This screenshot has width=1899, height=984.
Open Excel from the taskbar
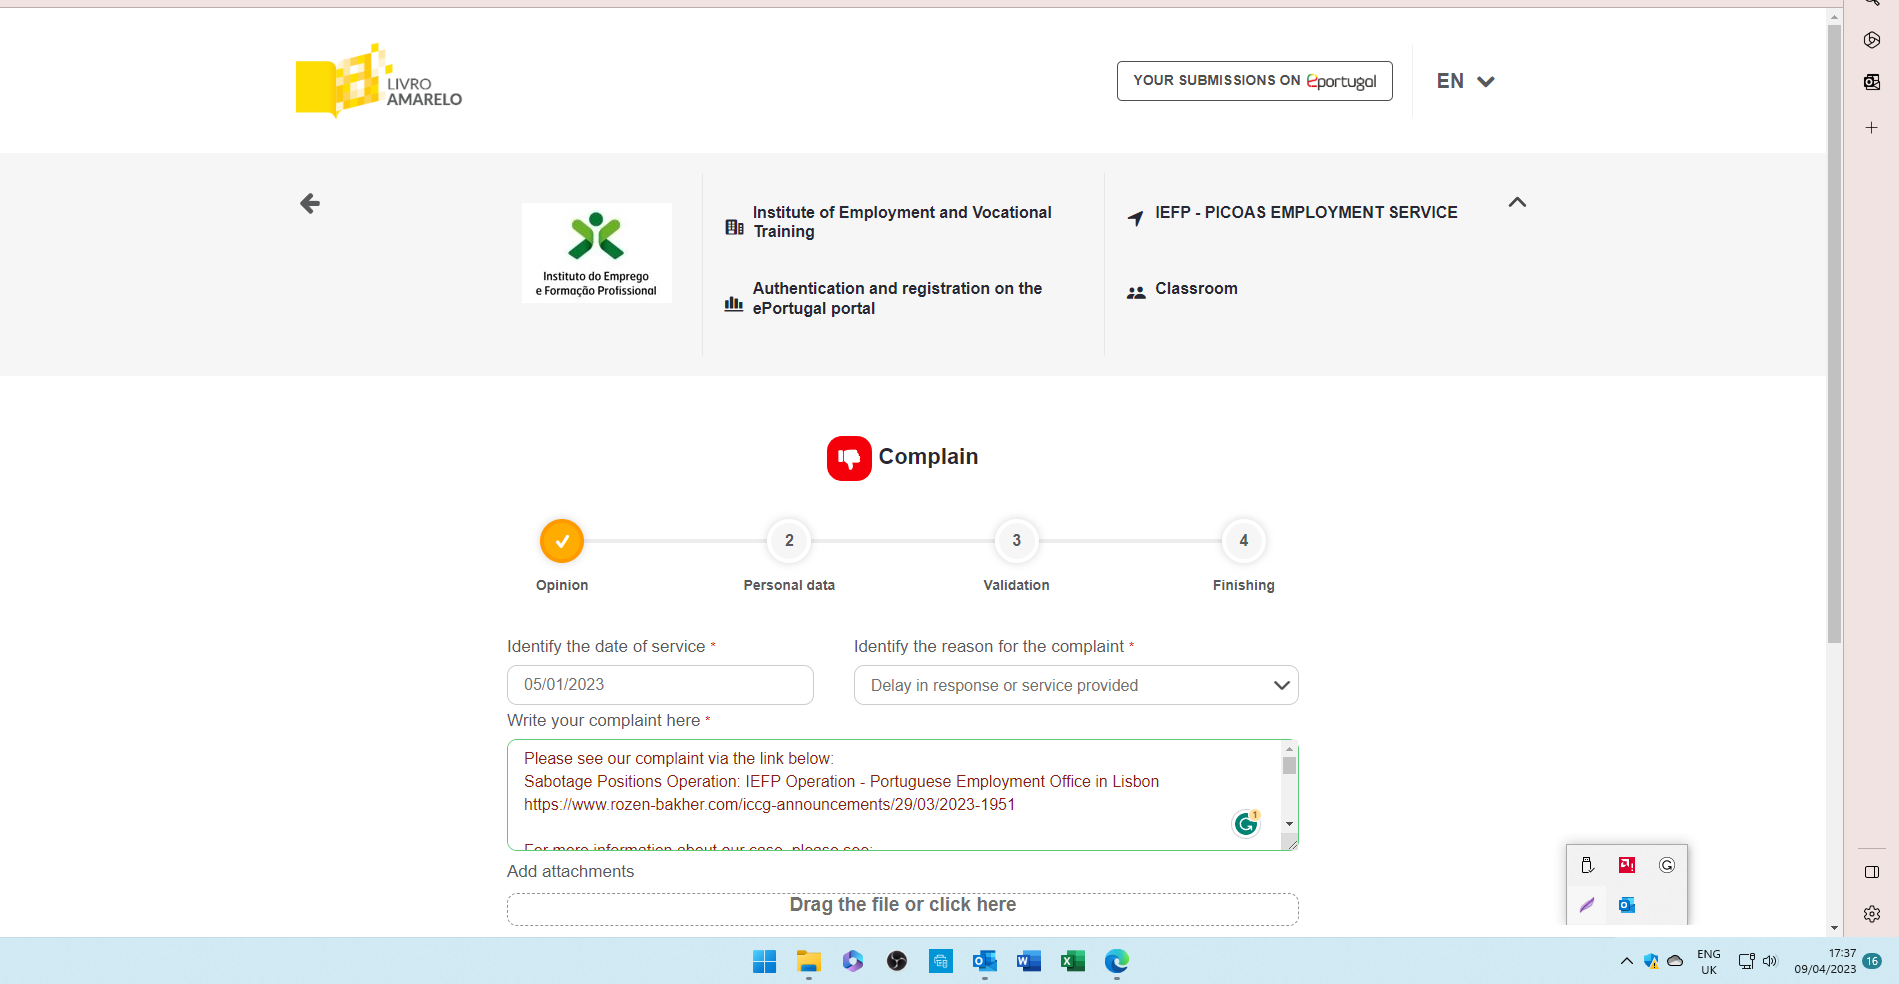pos(1073,961)
